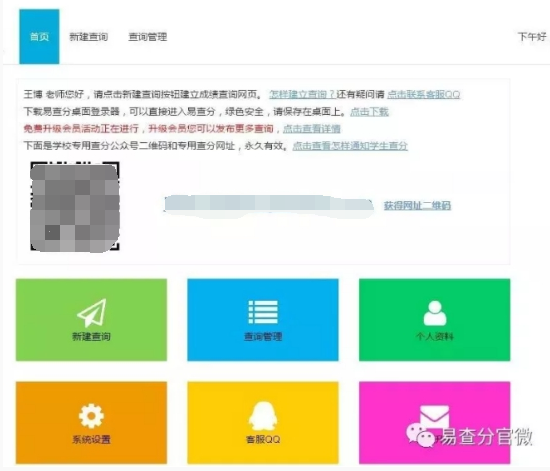Click the 新建查询 label on green tile

[91, 337]
